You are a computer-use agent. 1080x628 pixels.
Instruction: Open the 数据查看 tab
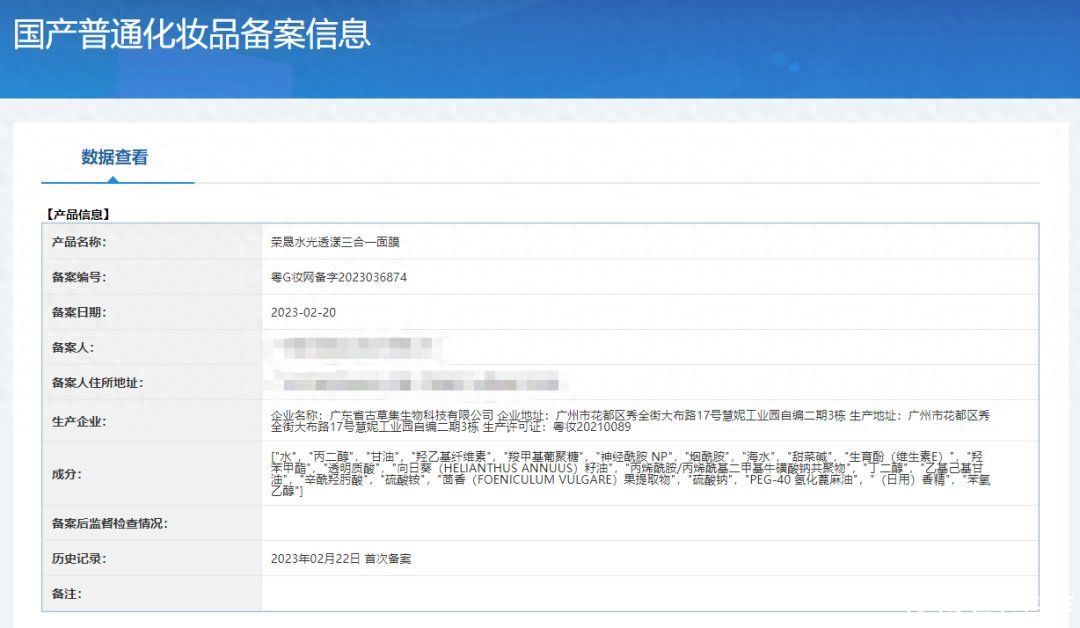114,158
